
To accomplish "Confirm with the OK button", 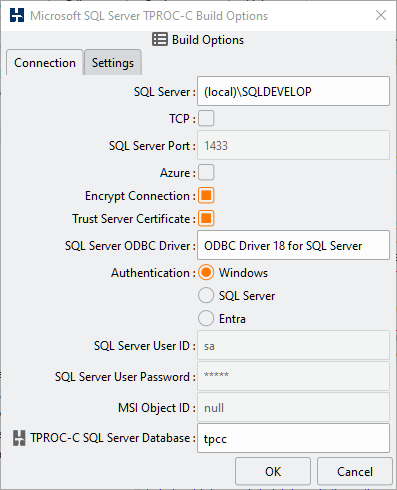I will (273, 471).
